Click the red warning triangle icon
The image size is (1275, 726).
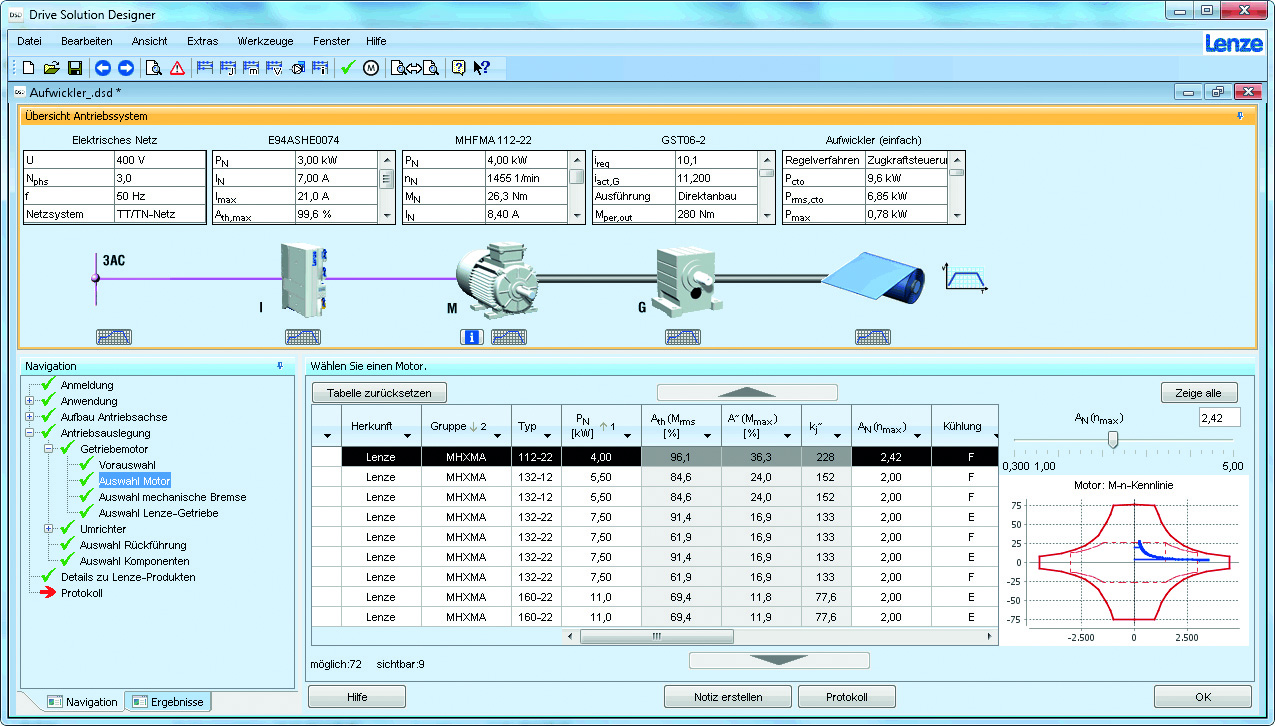pos(177,68)
